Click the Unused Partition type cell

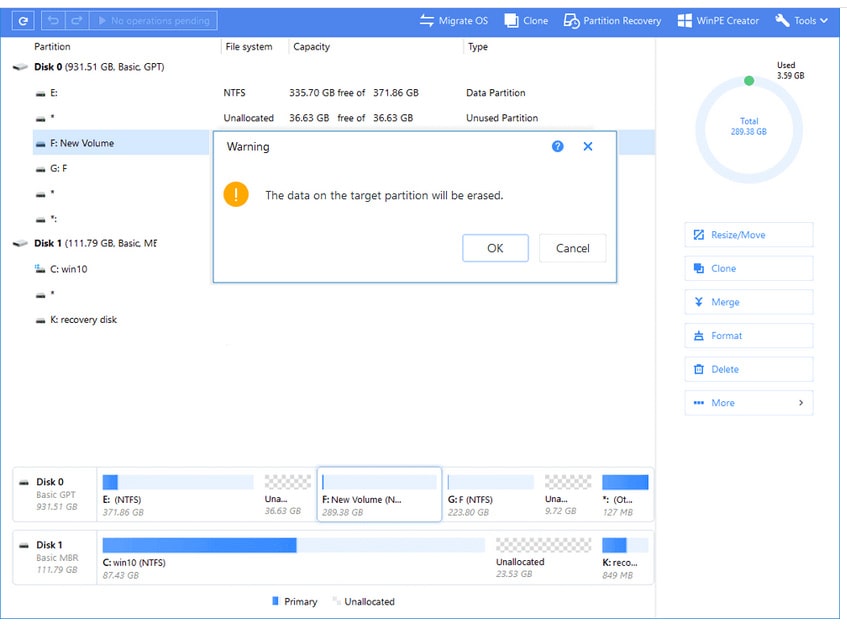coord(502,118)
